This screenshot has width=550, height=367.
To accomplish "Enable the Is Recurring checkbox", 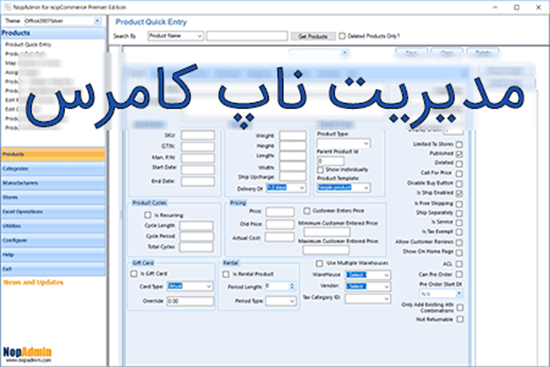I will pyautogui.click(x=148, y=215).
